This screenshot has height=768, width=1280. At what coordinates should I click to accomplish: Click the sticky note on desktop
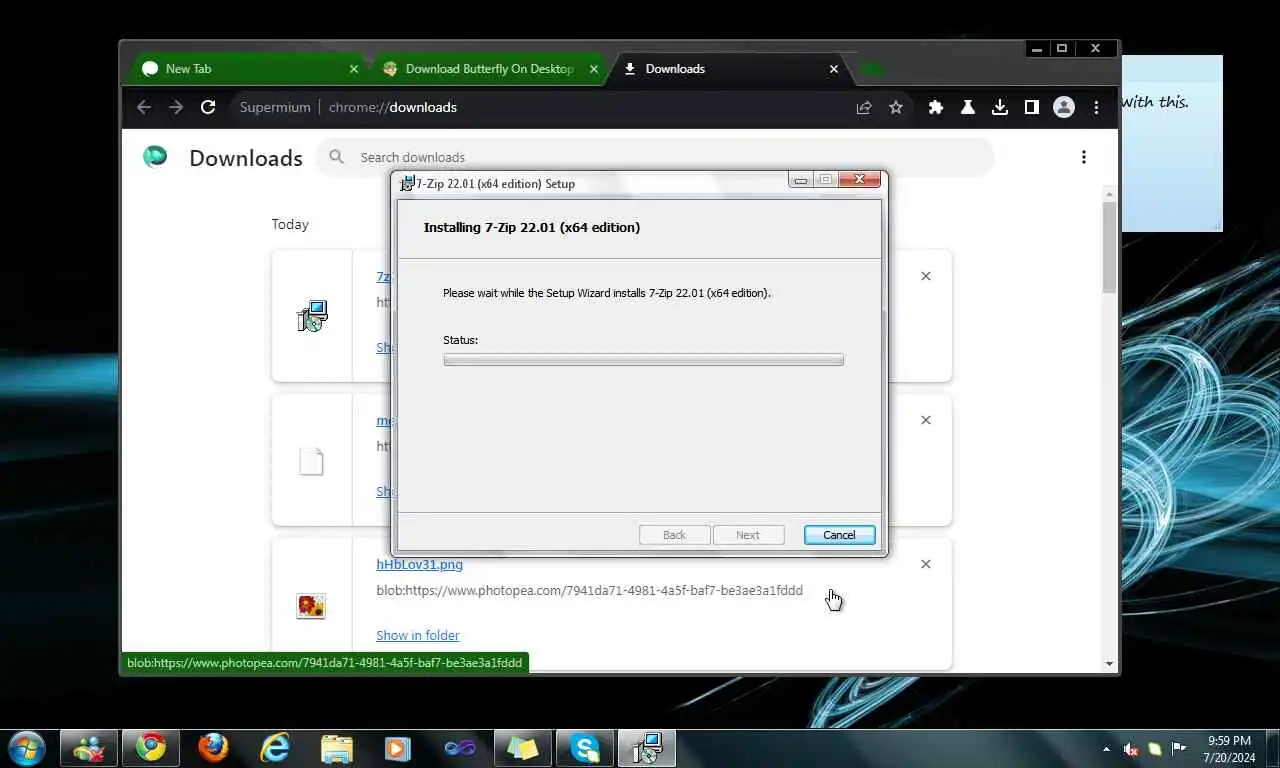click(x=1172, y=143)
